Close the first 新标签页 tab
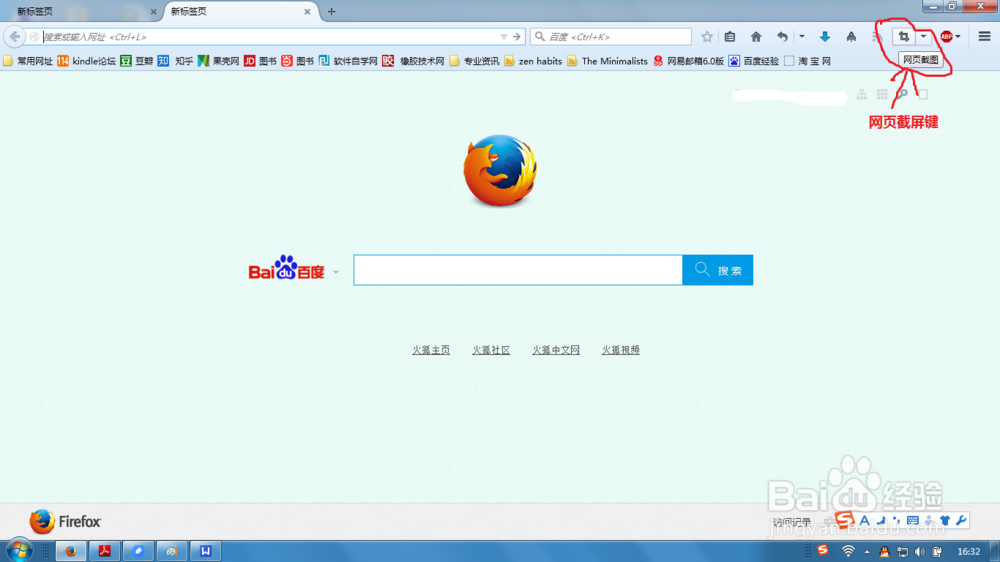The height and width of the screenshot is (562, 1000). tap(153, 11)
